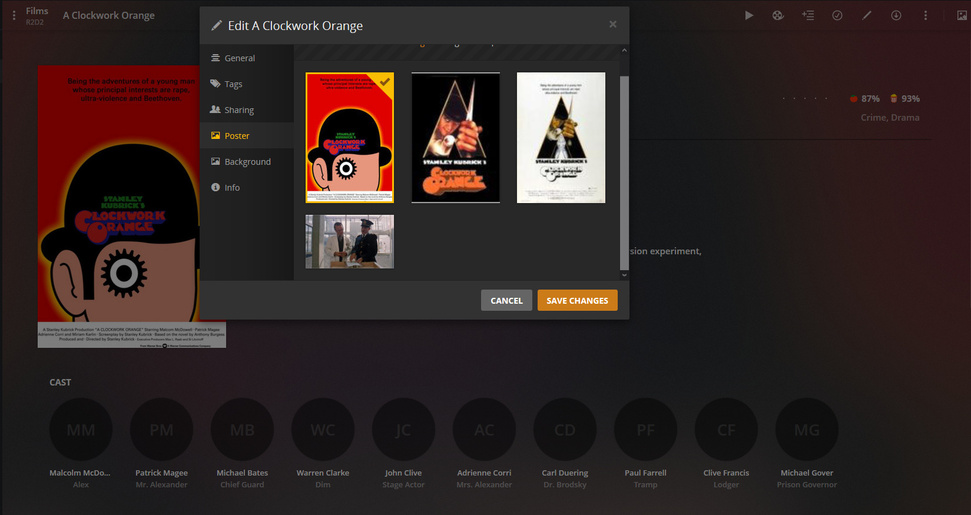Choose the film still with police officer
The width and height of the screenshot is (971, 515).
pyautogui.click(x=349, y=241)
